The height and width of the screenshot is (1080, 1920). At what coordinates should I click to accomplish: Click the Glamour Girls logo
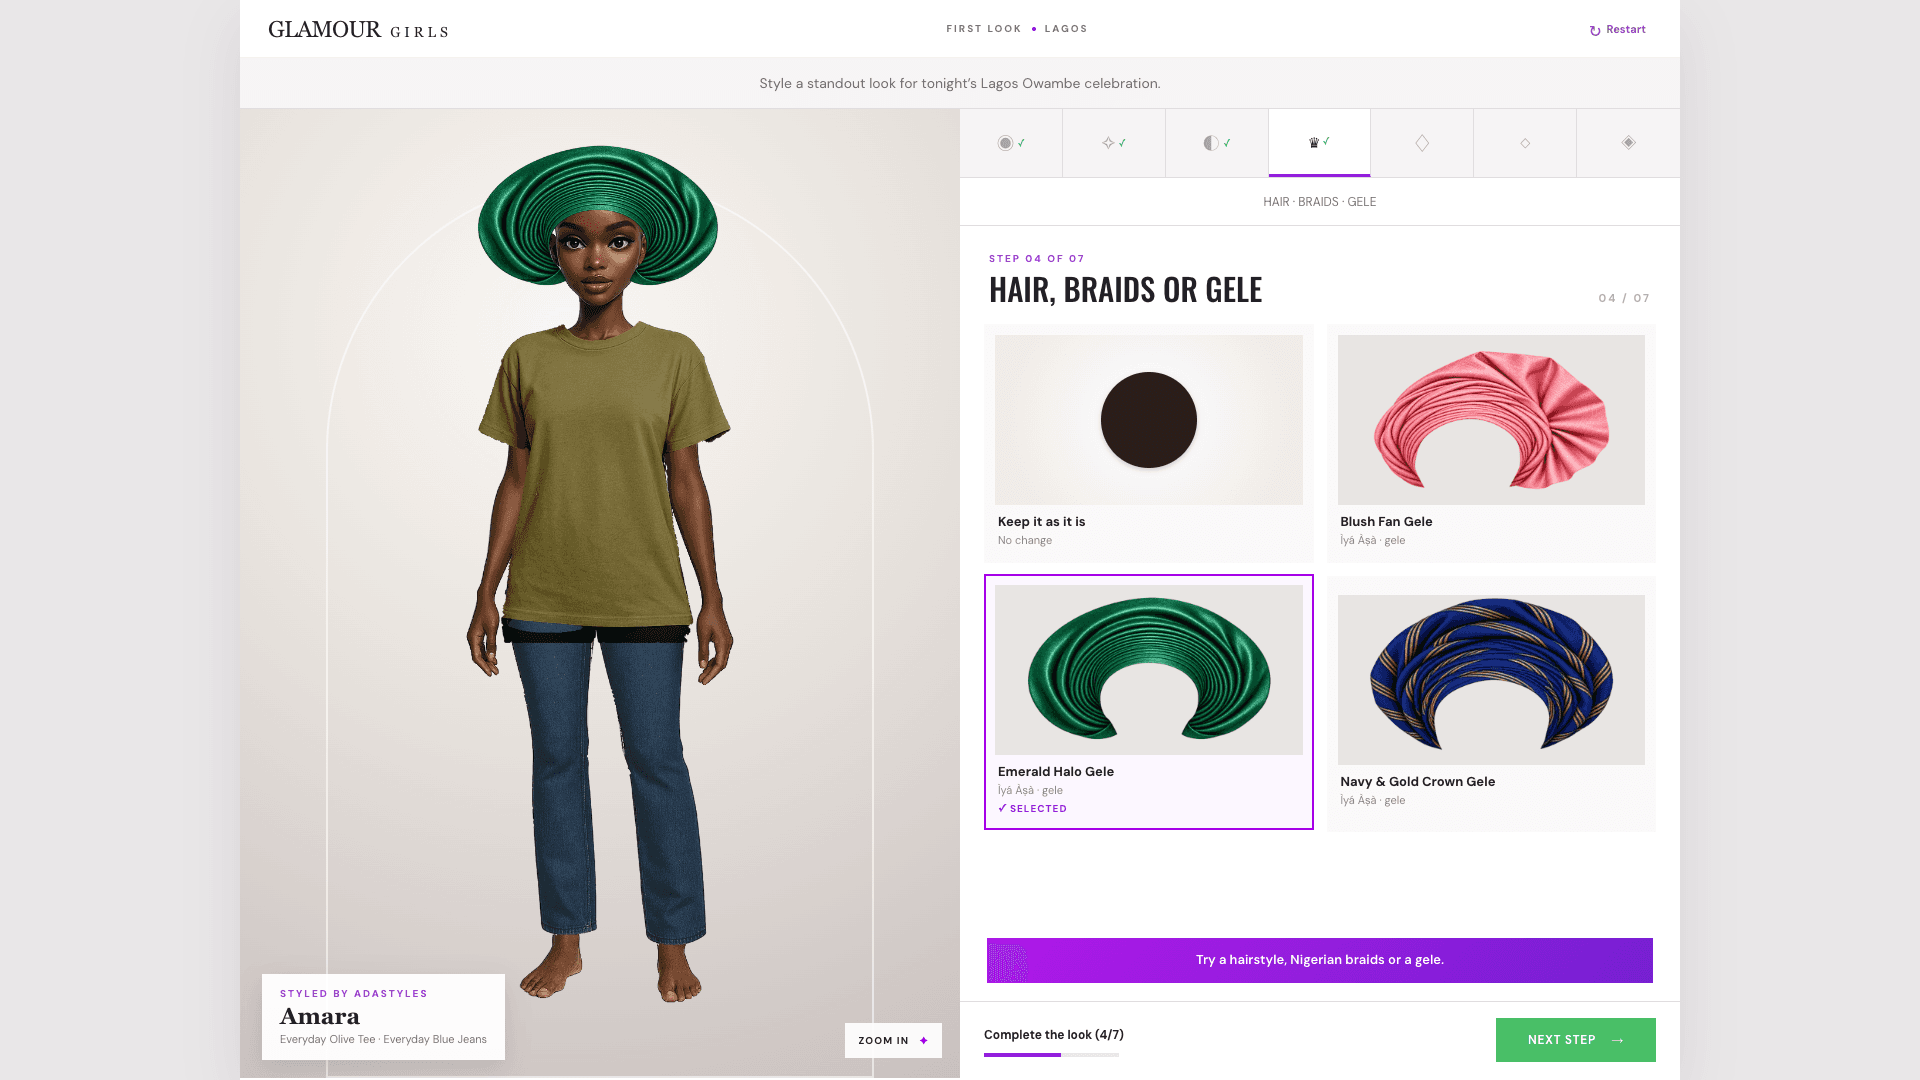pos(358,30)
